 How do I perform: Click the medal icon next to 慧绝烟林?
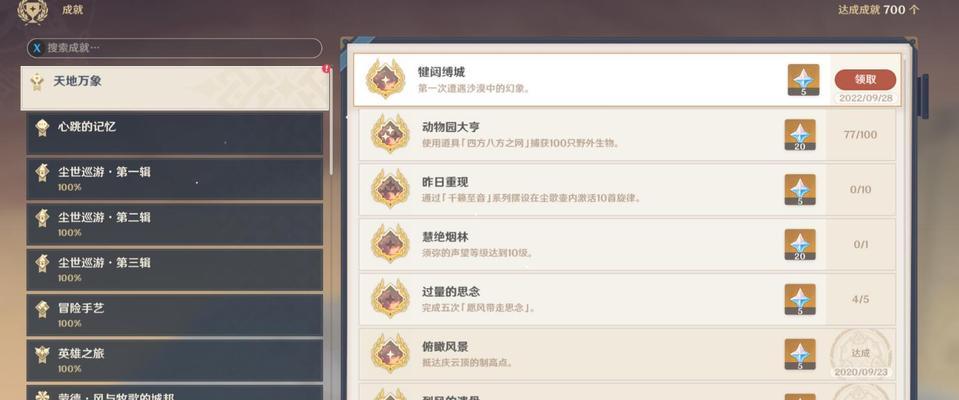(390, 243)
